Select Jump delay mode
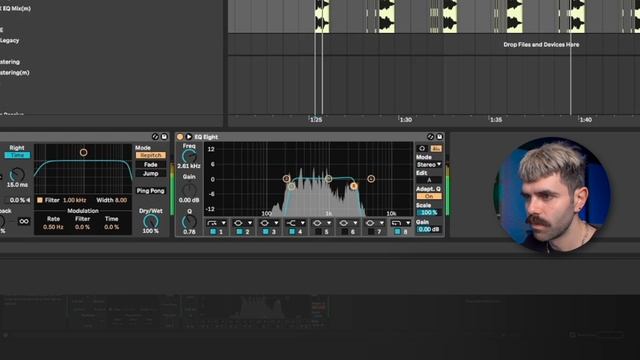The image size is (640, 360). [151, 173]
